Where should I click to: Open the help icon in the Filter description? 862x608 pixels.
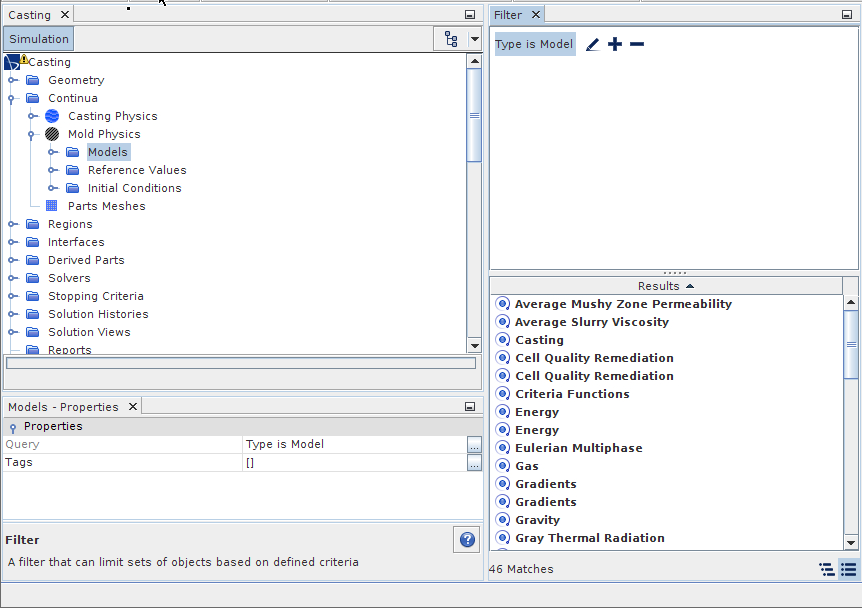pyautogui.click(x=467, y=540)
